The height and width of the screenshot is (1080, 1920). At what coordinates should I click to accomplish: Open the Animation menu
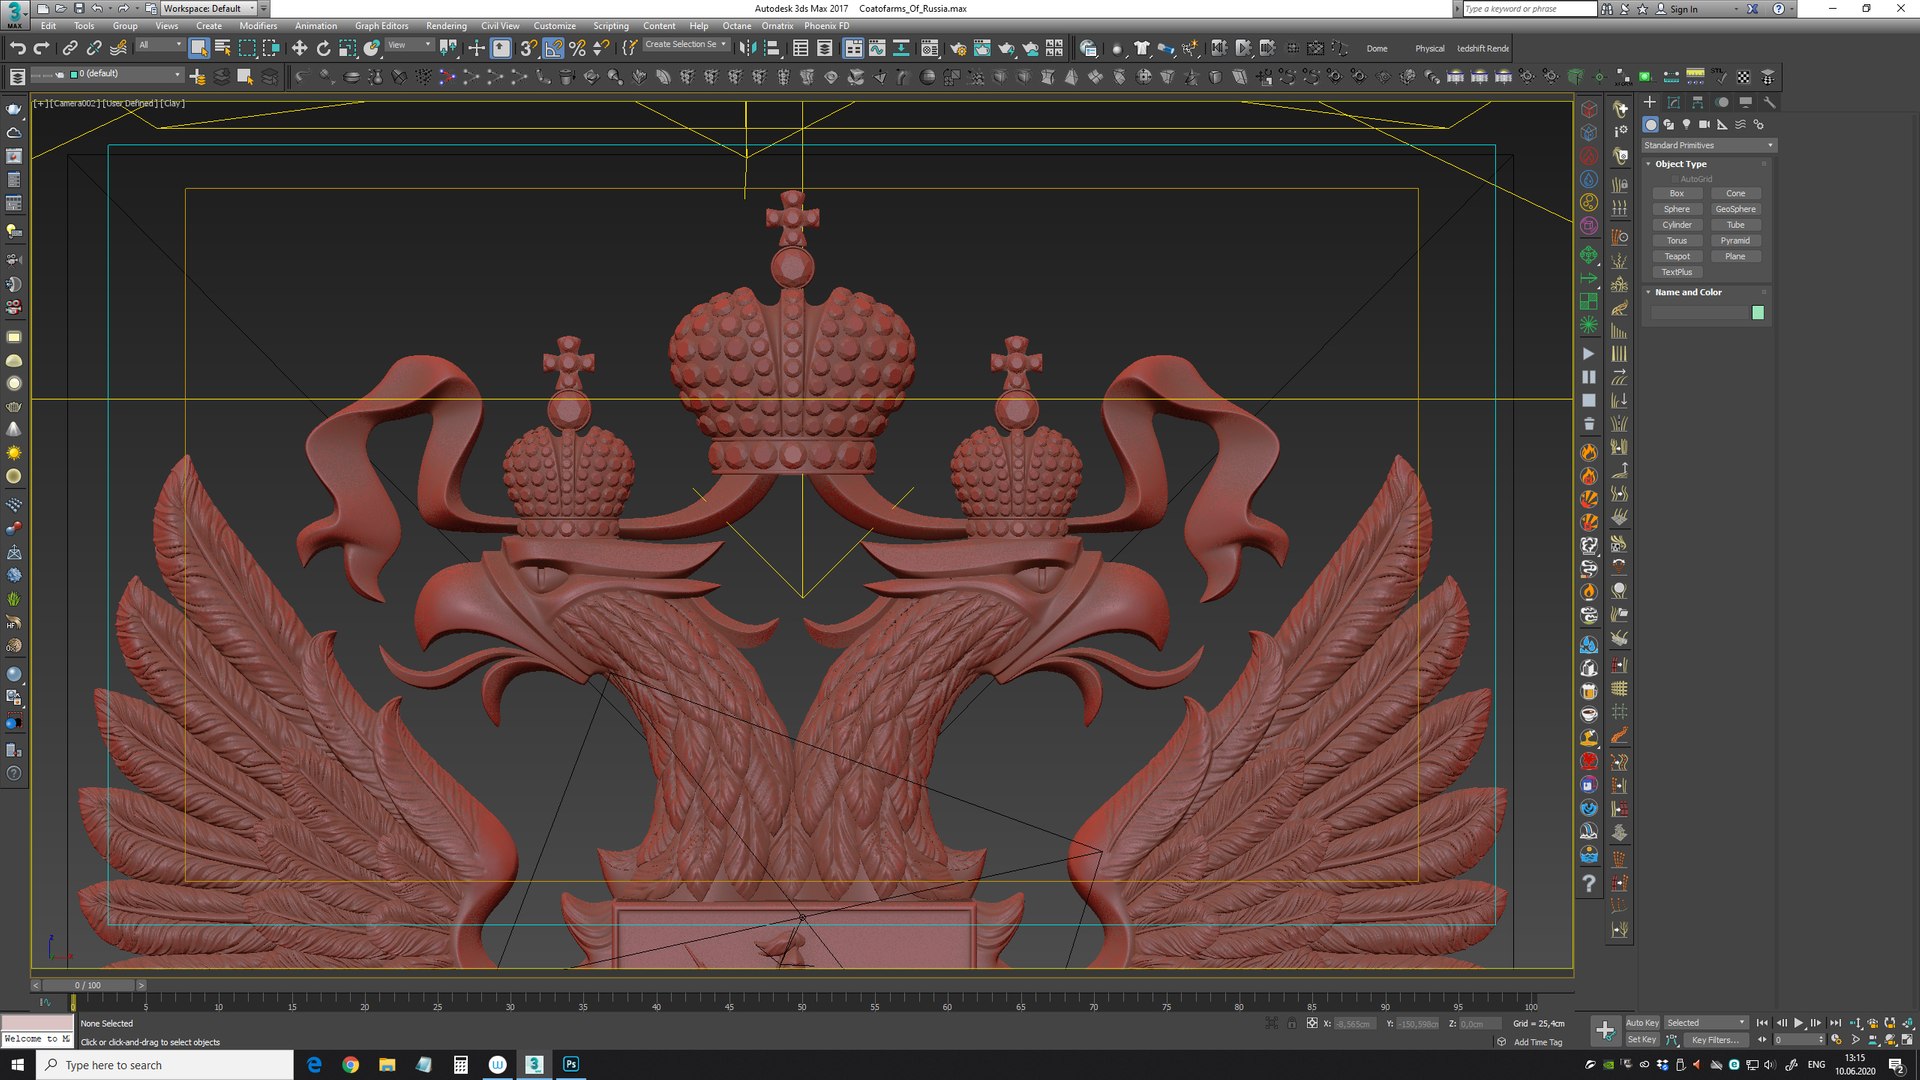316,26
